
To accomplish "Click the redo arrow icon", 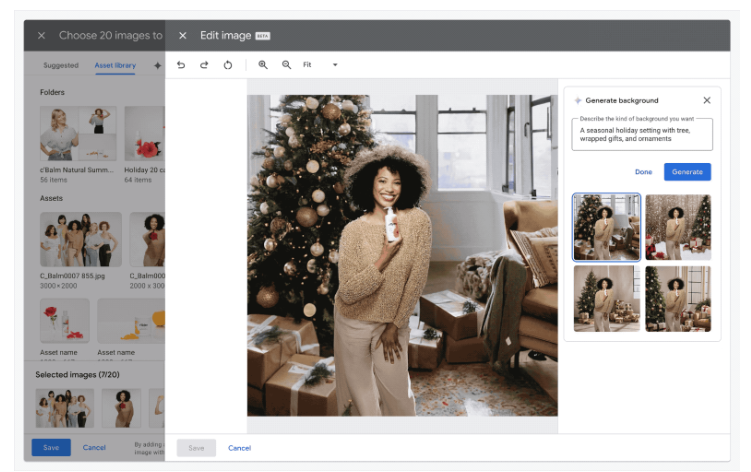I will pyautogui.click(x=204, y=65).
